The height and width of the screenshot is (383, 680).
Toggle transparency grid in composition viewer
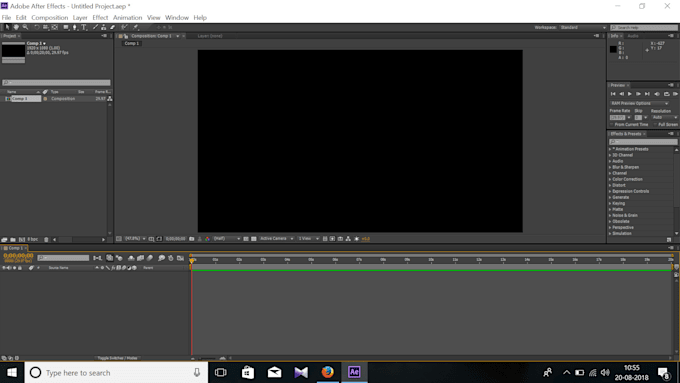pyautogui.click(x=254, y=239)
